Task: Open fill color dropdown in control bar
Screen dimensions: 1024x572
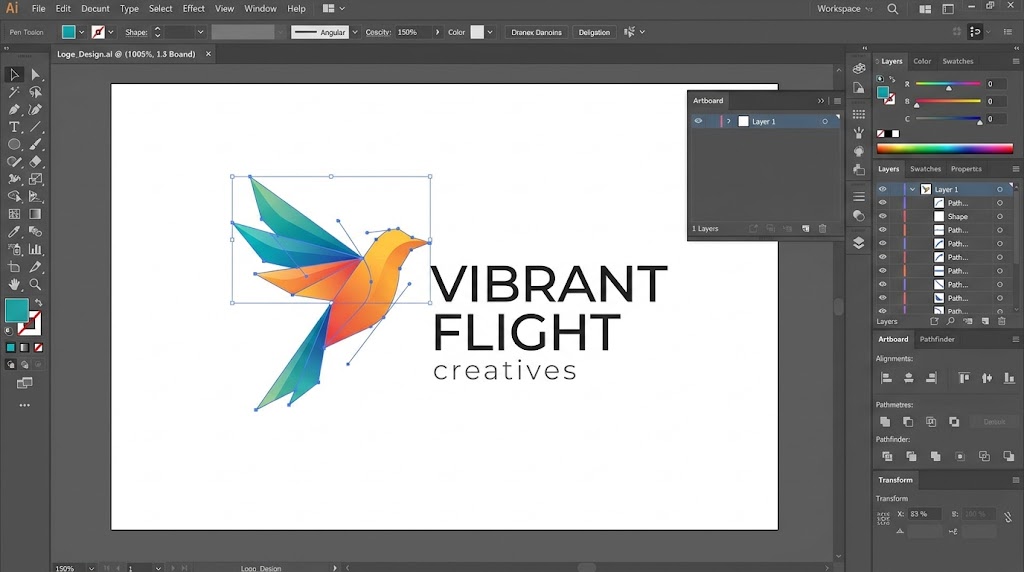Action: click(x=82, y=32)
